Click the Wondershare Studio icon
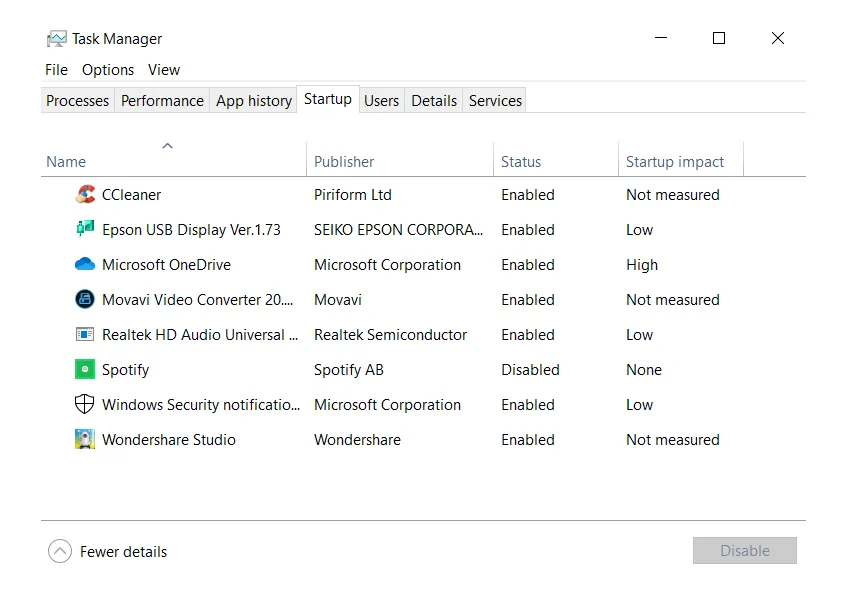The height and width of the screenshot is (603, 857). [85, 439]
